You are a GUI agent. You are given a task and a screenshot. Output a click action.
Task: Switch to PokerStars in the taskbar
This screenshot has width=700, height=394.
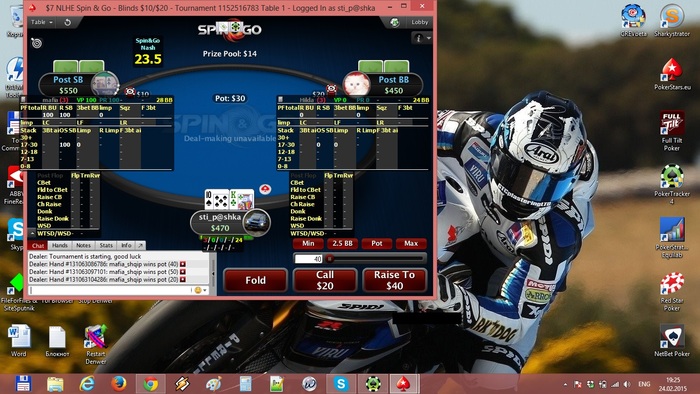click(404, 384)
